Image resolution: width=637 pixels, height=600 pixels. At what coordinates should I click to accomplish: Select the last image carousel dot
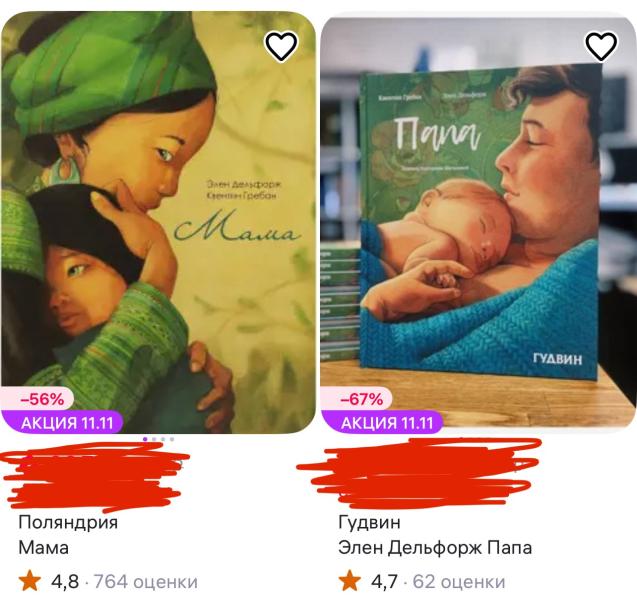172,439
